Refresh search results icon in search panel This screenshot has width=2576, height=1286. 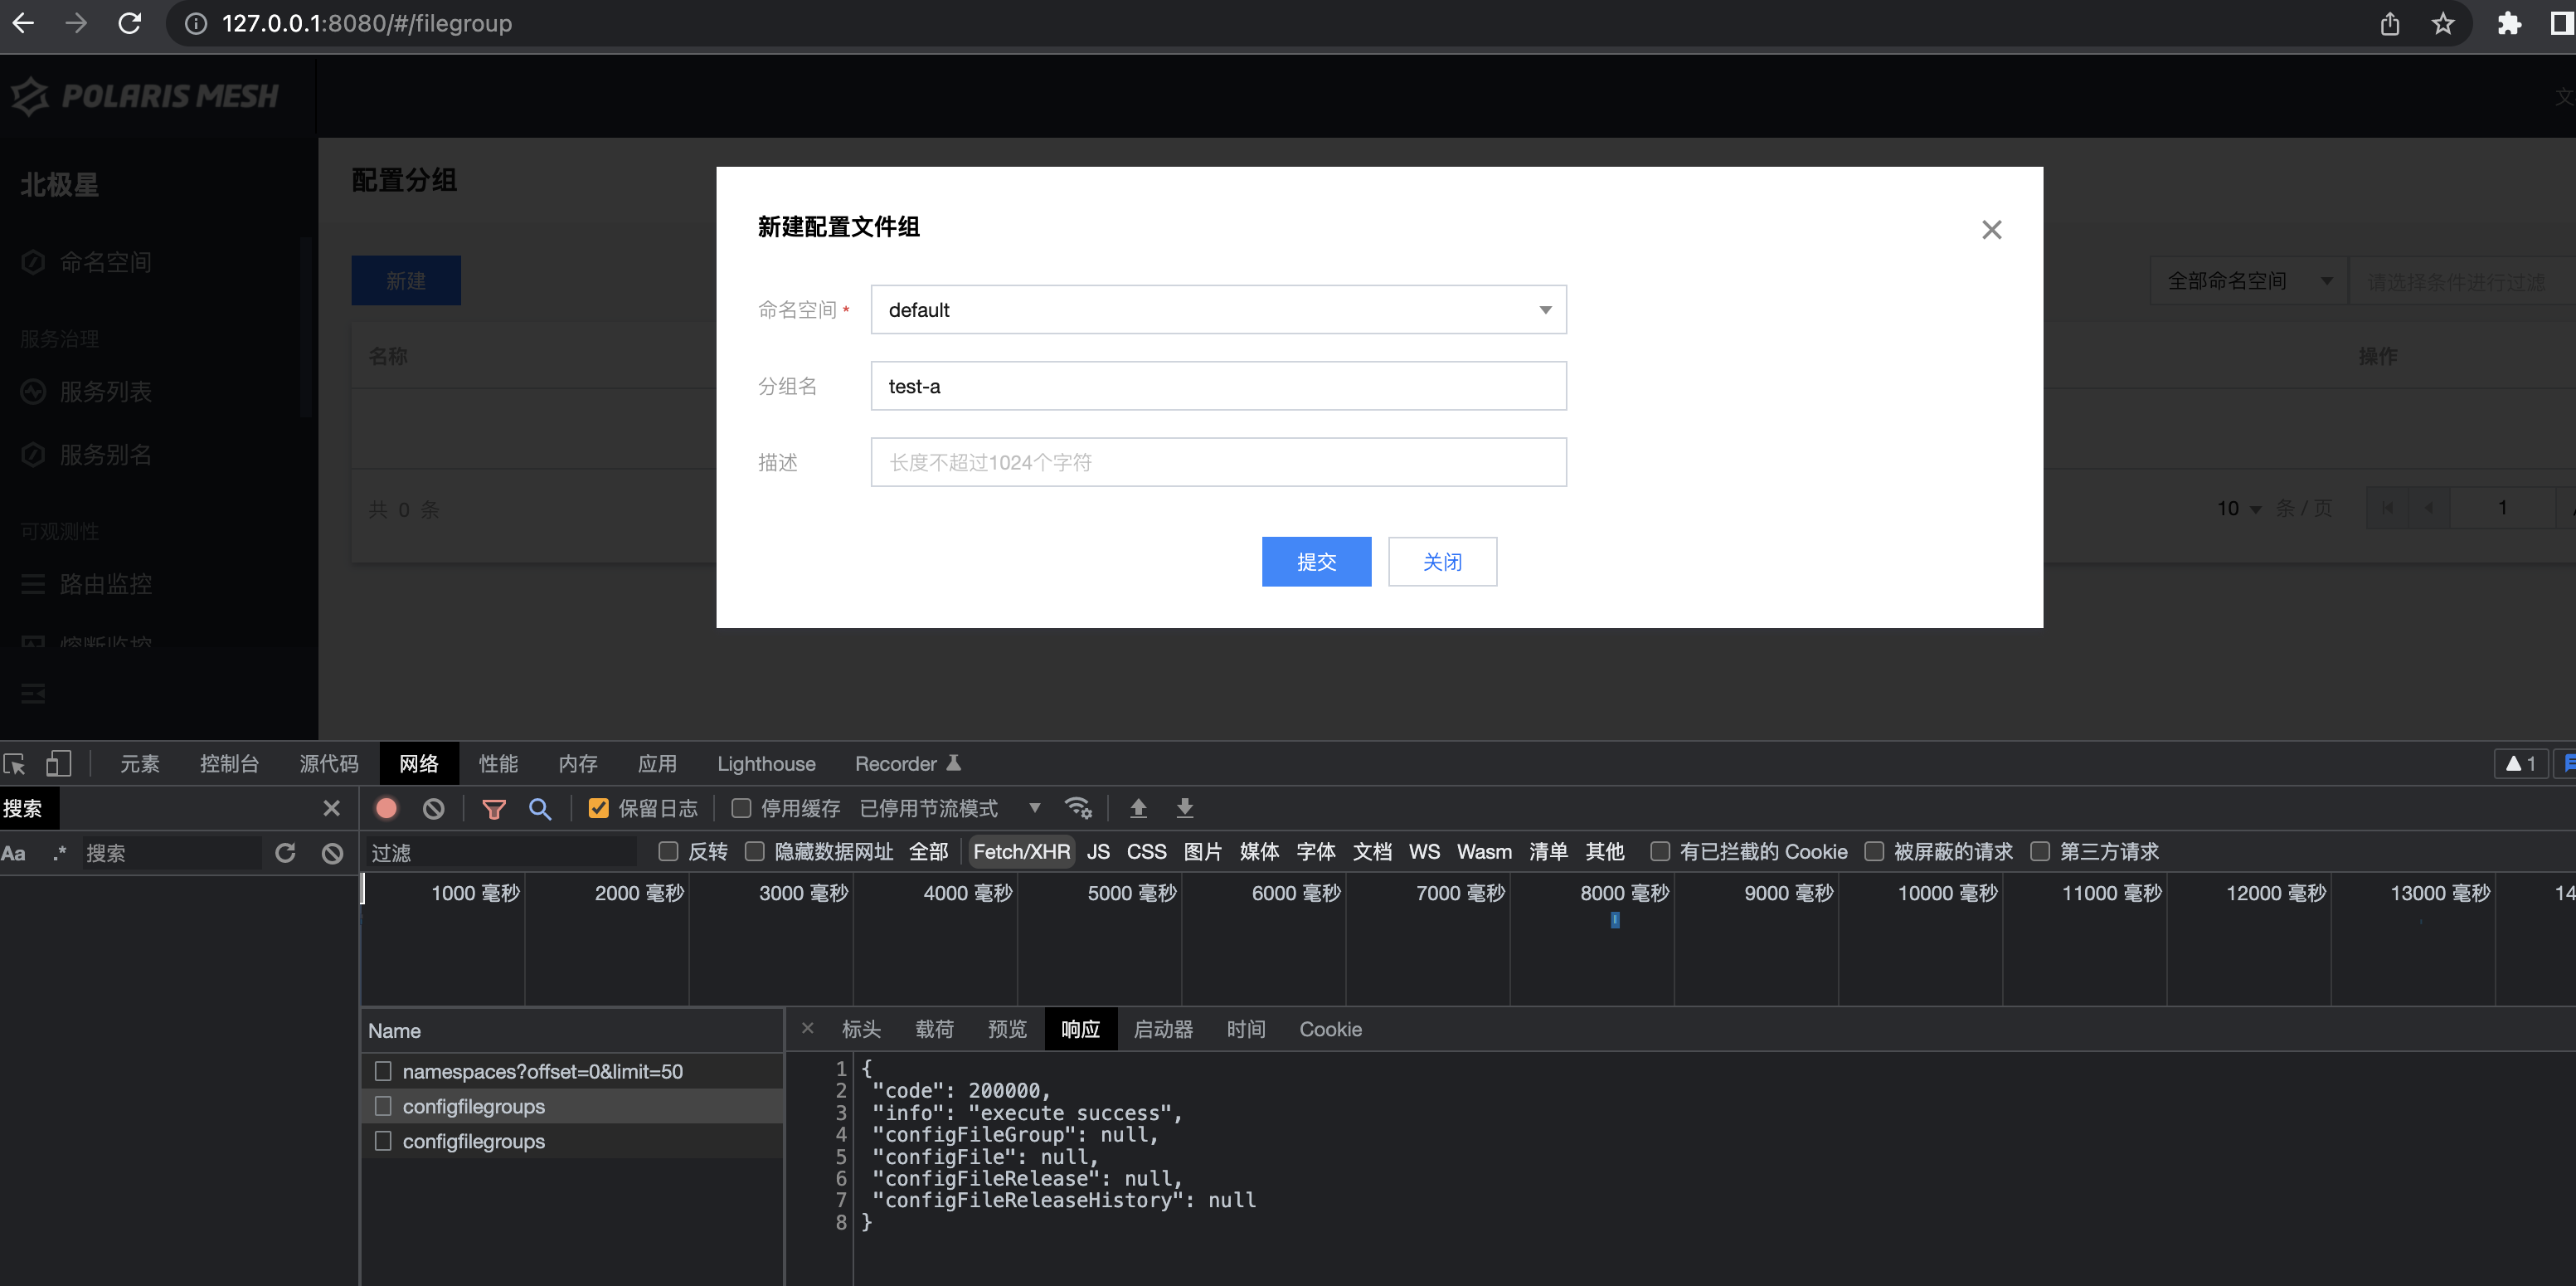click(x=285, y=853)
